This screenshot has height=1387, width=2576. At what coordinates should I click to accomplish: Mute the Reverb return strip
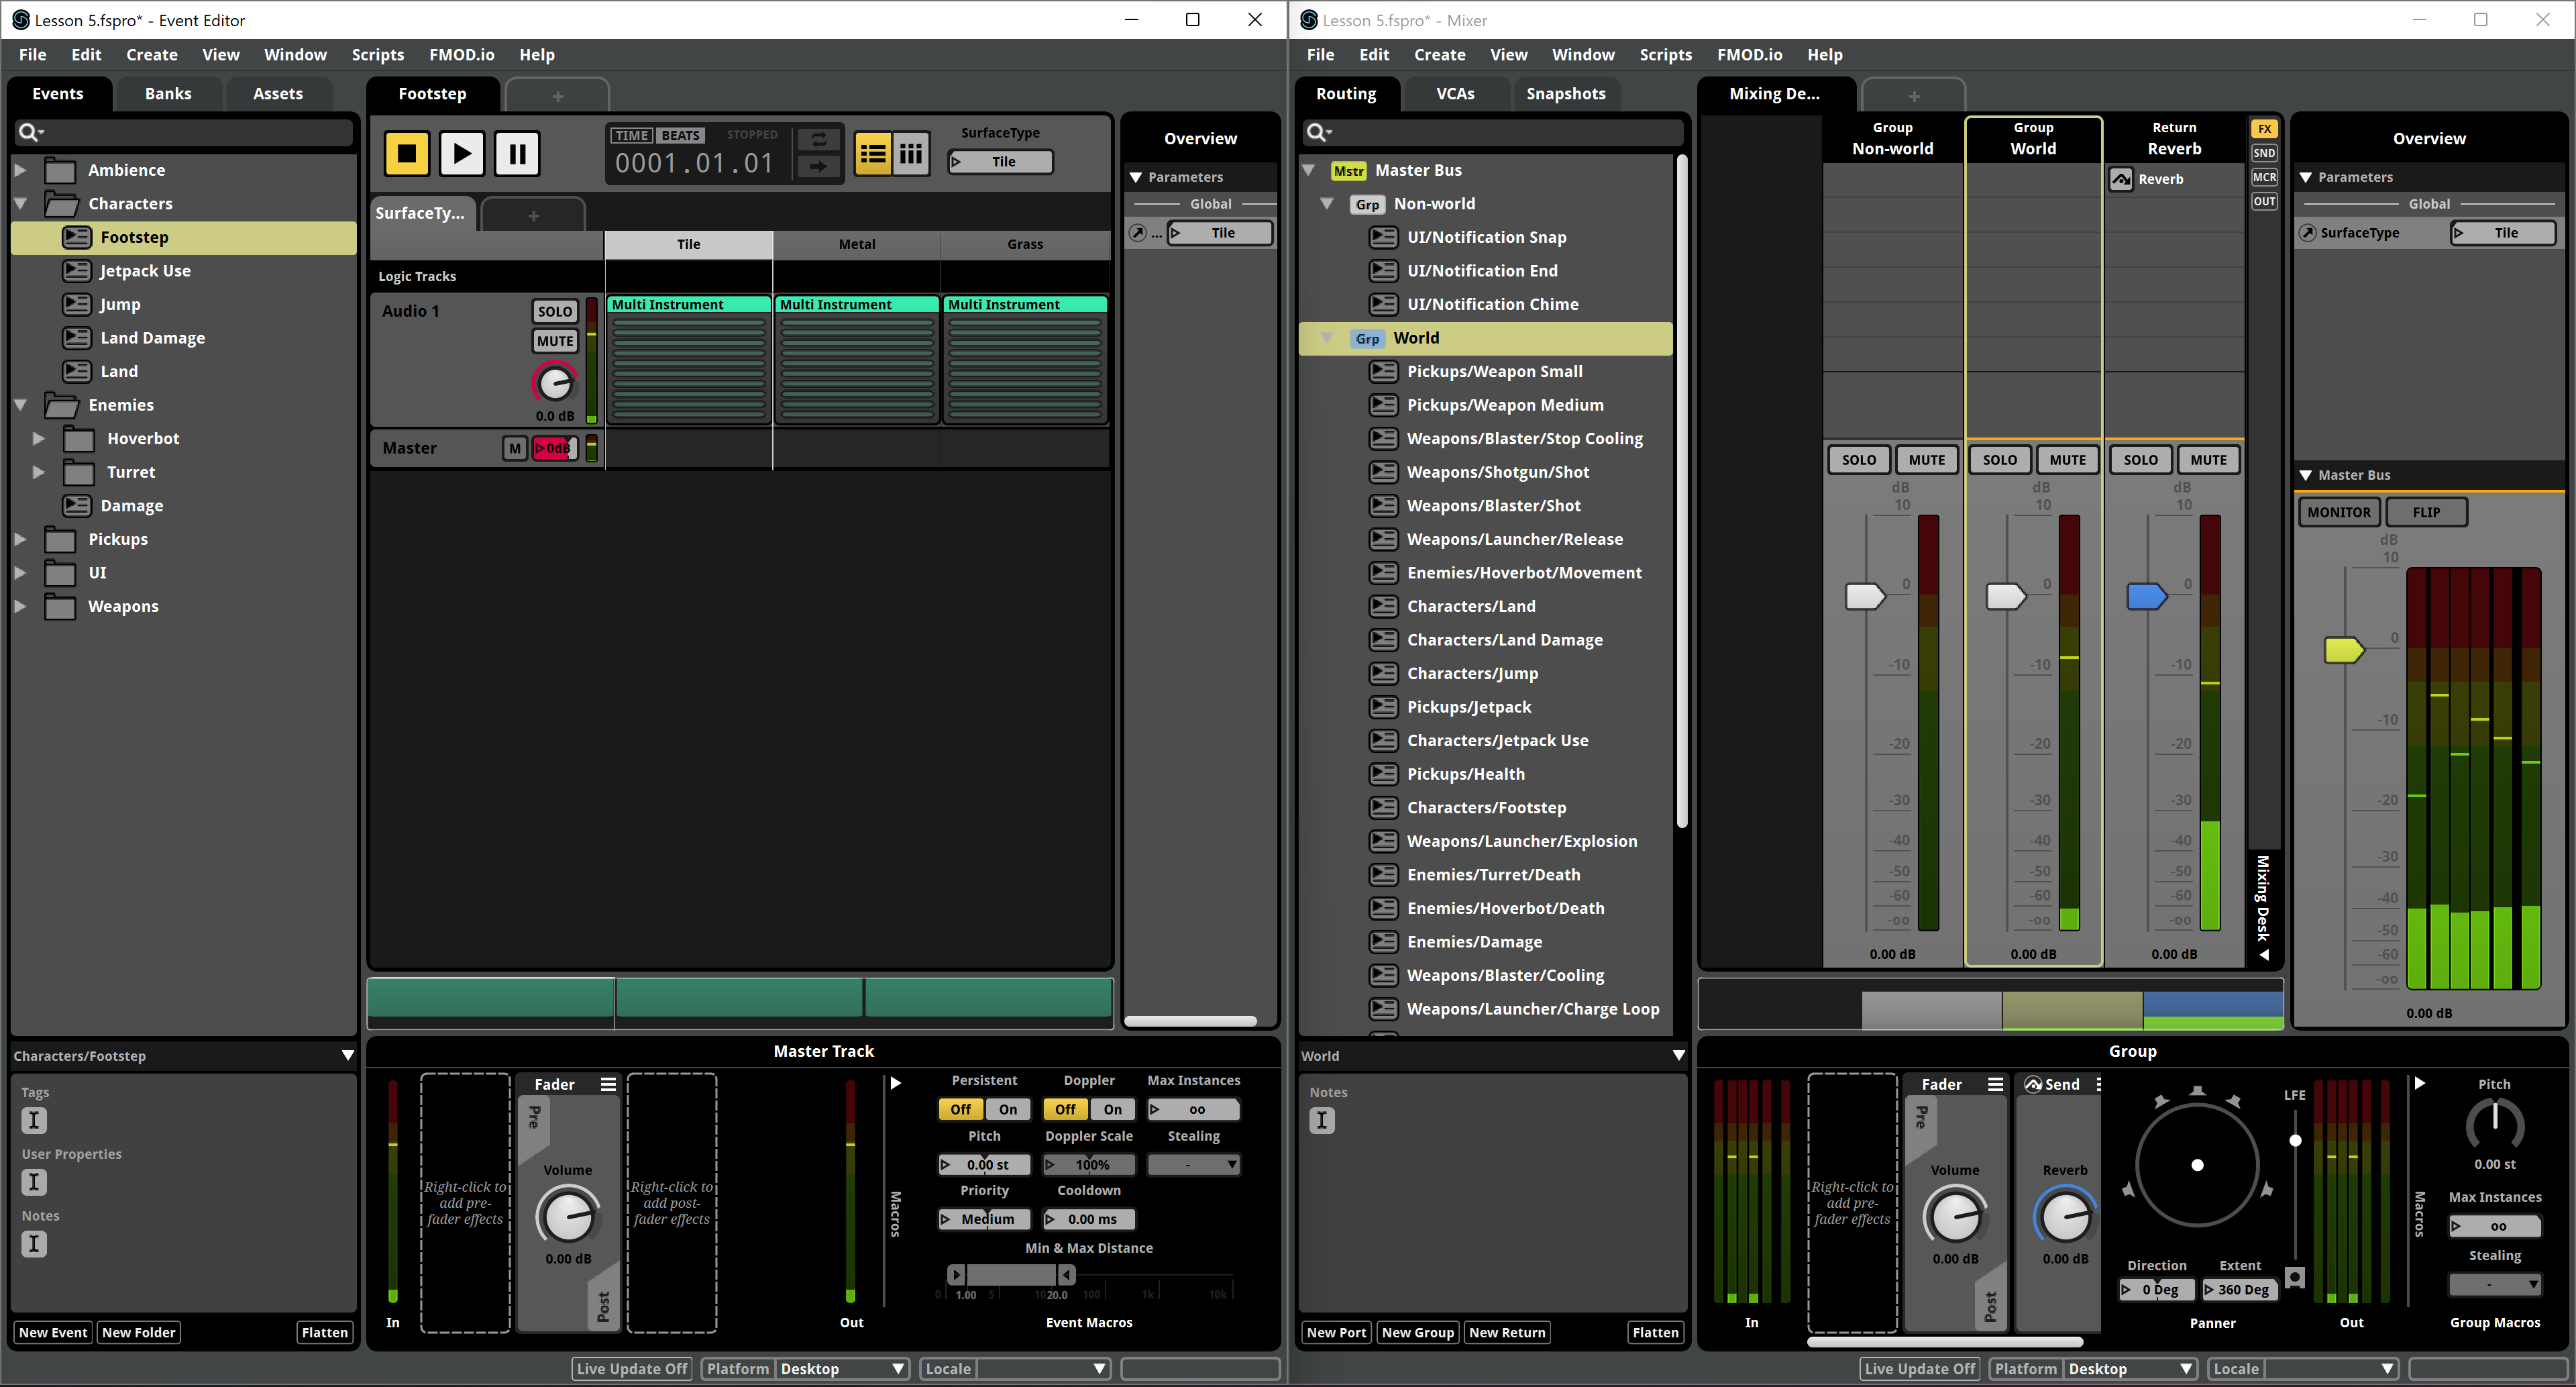coord(2209,460)
